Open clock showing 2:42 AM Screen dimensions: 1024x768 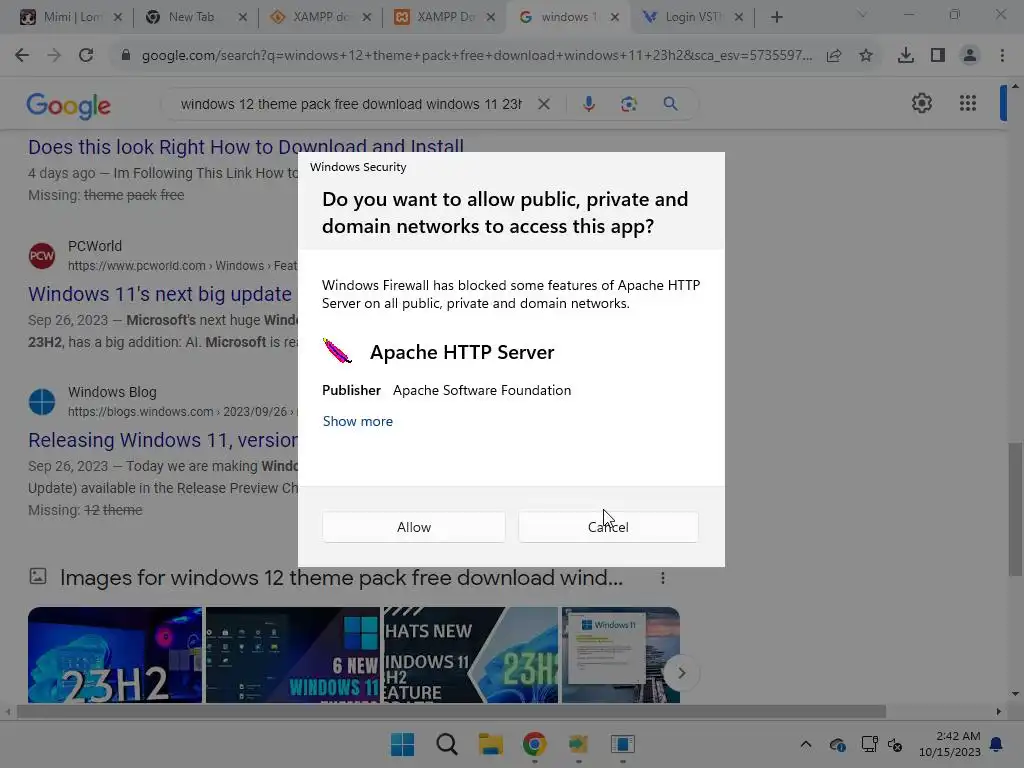pyautogui.click(x=950, y=744)
